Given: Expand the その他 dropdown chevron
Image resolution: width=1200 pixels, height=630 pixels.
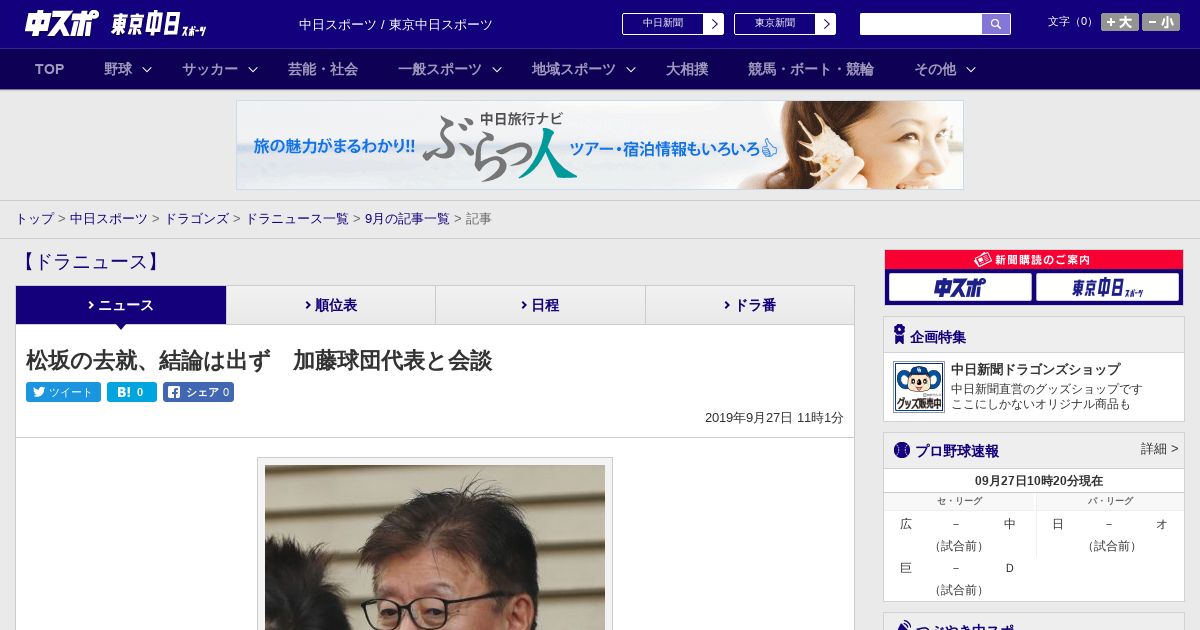Looking at the screenshot, I should 971,69.
